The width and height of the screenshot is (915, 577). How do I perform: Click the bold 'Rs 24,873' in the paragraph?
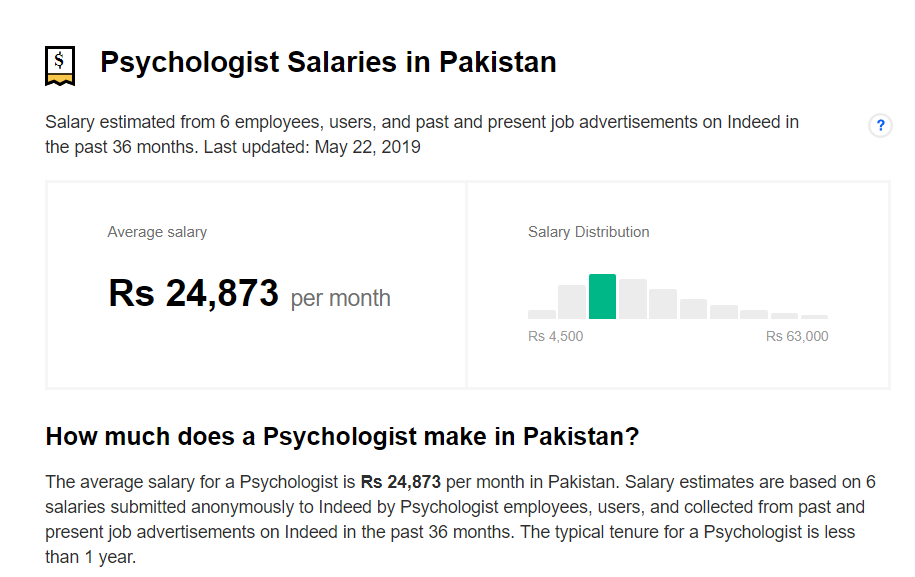click(400, 481)
